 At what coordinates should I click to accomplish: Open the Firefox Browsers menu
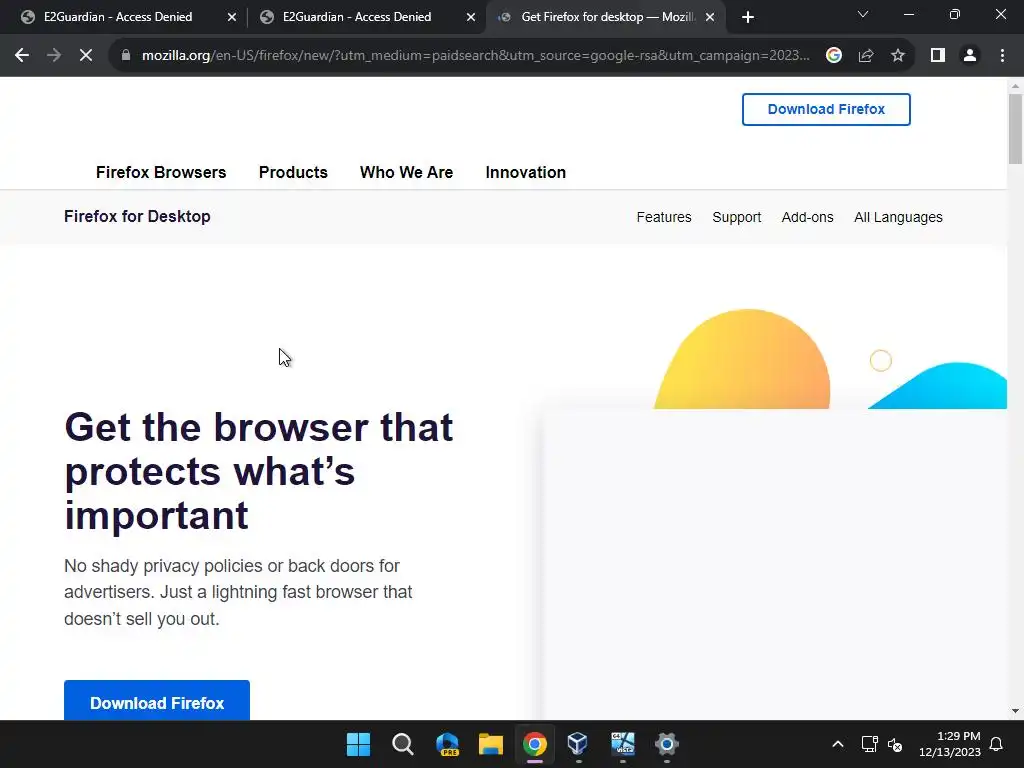point(161,172)
